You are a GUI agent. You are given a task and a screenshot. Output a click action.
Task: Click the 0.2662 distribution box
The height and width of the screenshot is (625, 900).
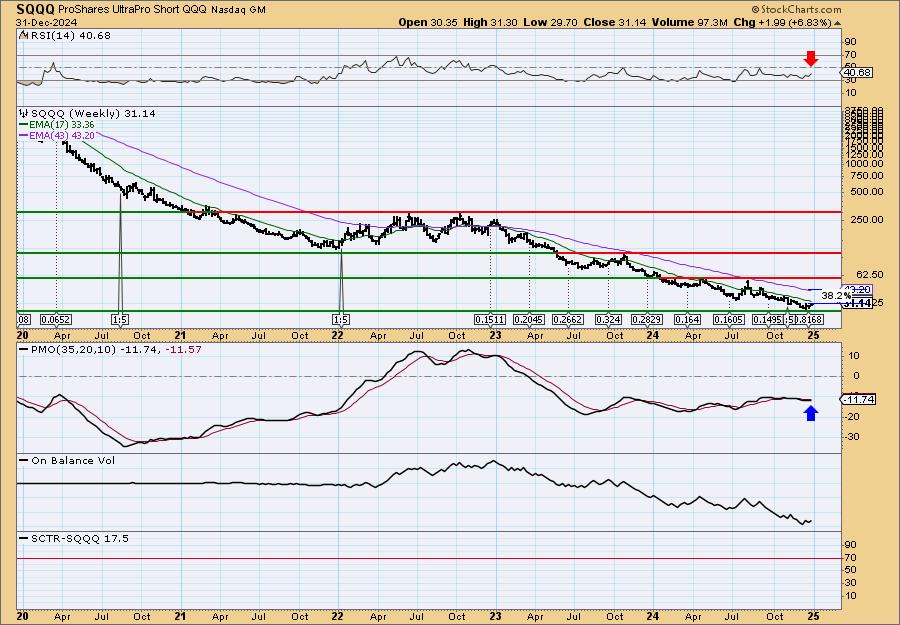click(x=568, y=319)
